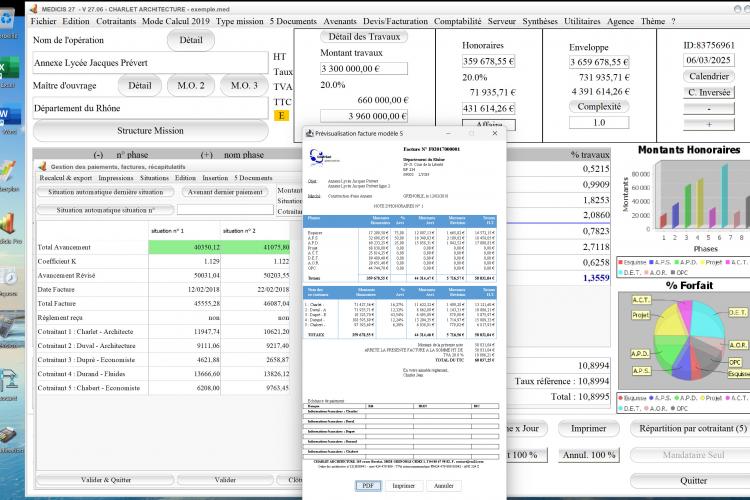Launch the Medicis Pro desktop shortcut
Screen dimensions: 750x500
tap(8, 225)
